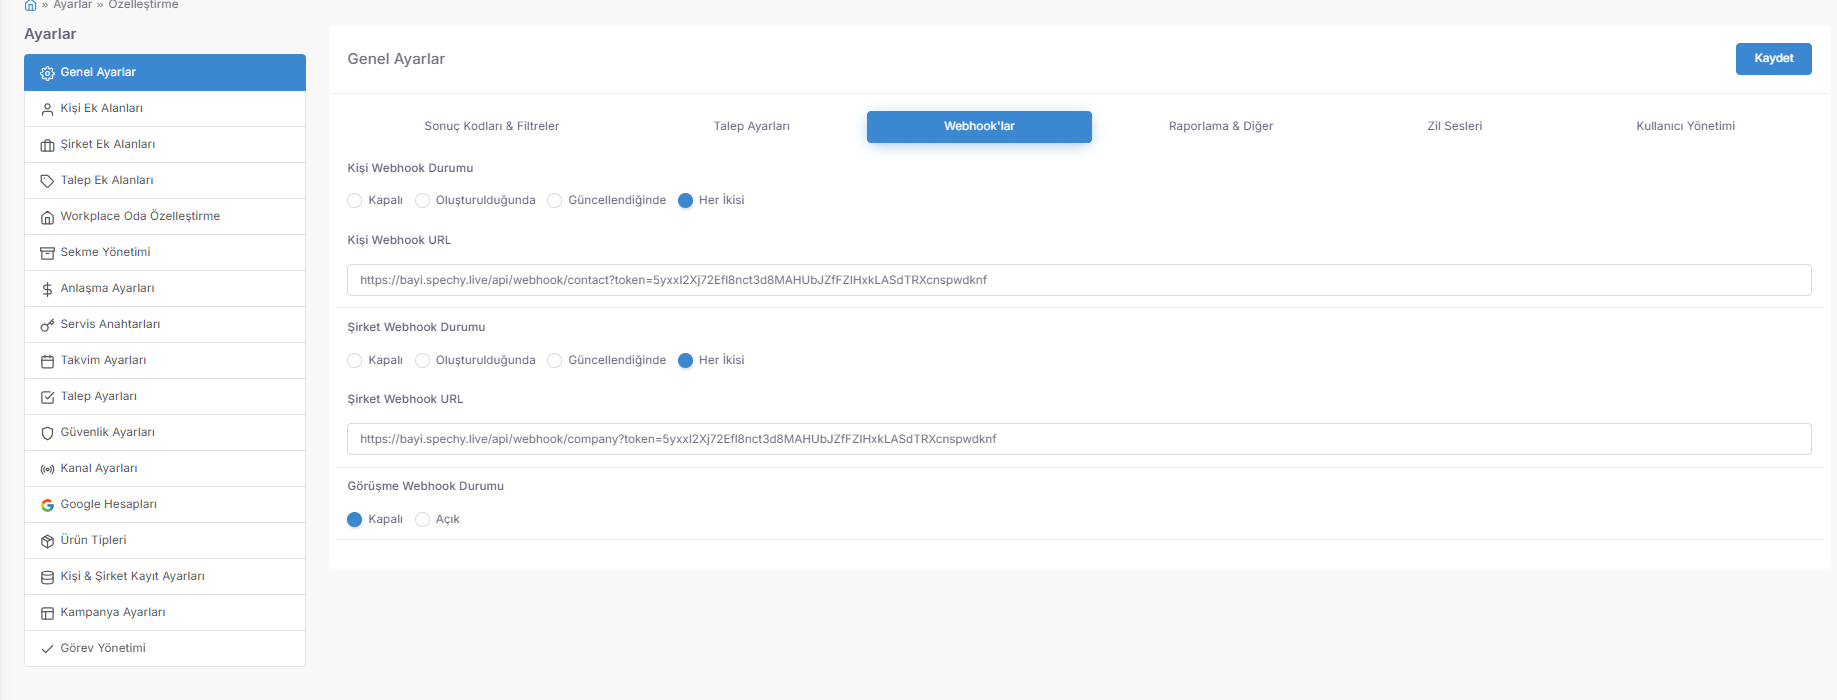This screenshot has width=1837, height=700.
Task: Click the Ayarlar breadcrumb link
Action: coord(73,5)
